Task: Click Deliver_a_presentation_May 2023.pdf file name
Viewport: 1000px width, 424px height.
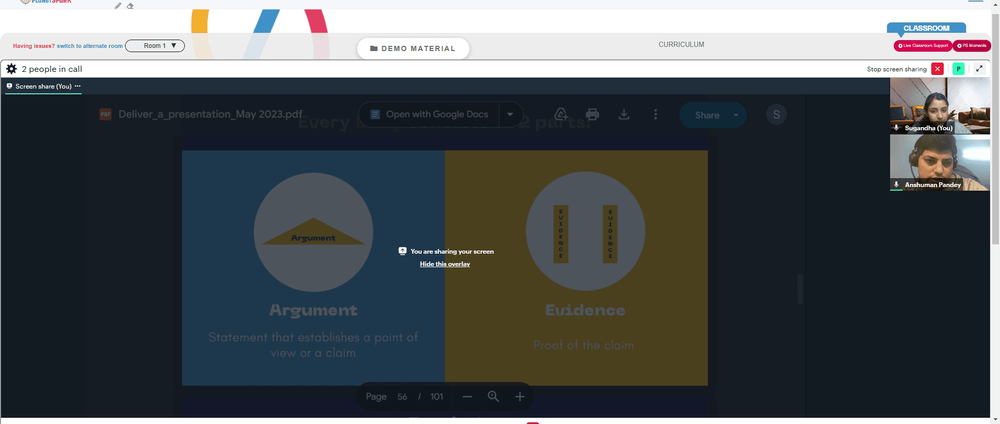Action: (210, 115)
